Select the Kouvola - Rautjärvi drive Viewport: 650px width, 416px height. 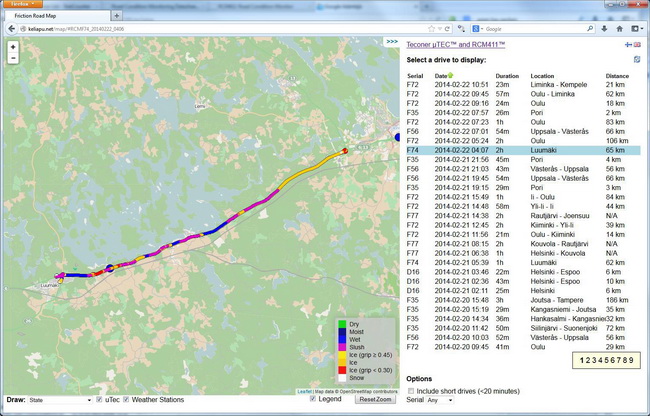523,244
